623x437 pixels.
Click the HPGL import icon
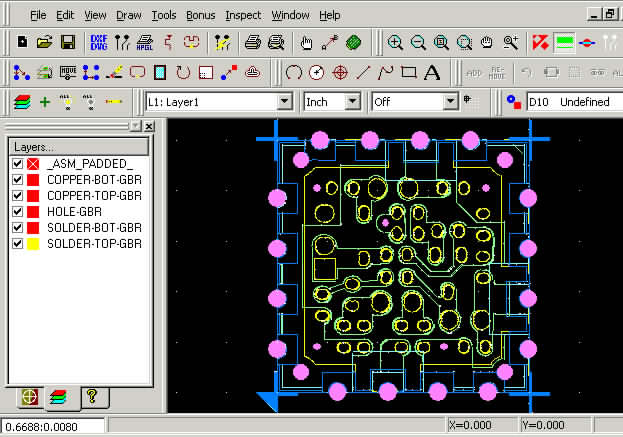coord(143,42)
